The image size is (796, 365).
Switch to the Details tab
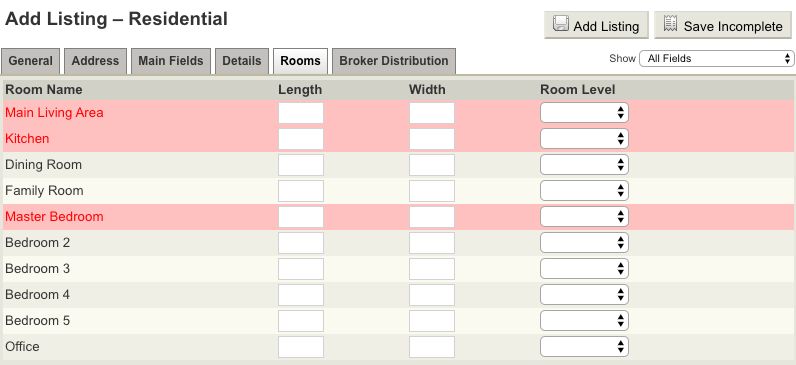click(242, 61)
